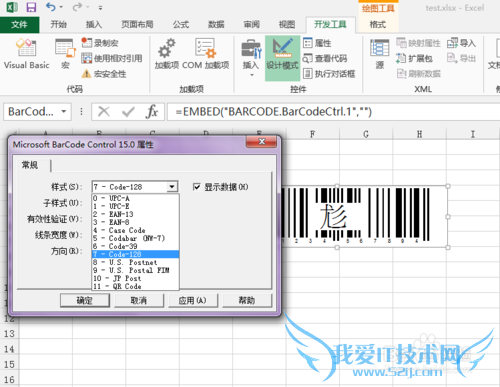The height and width of the screenshot is (387, 500).
Task: Switch to the Home (开始) tab
Action: pos(59,25)
